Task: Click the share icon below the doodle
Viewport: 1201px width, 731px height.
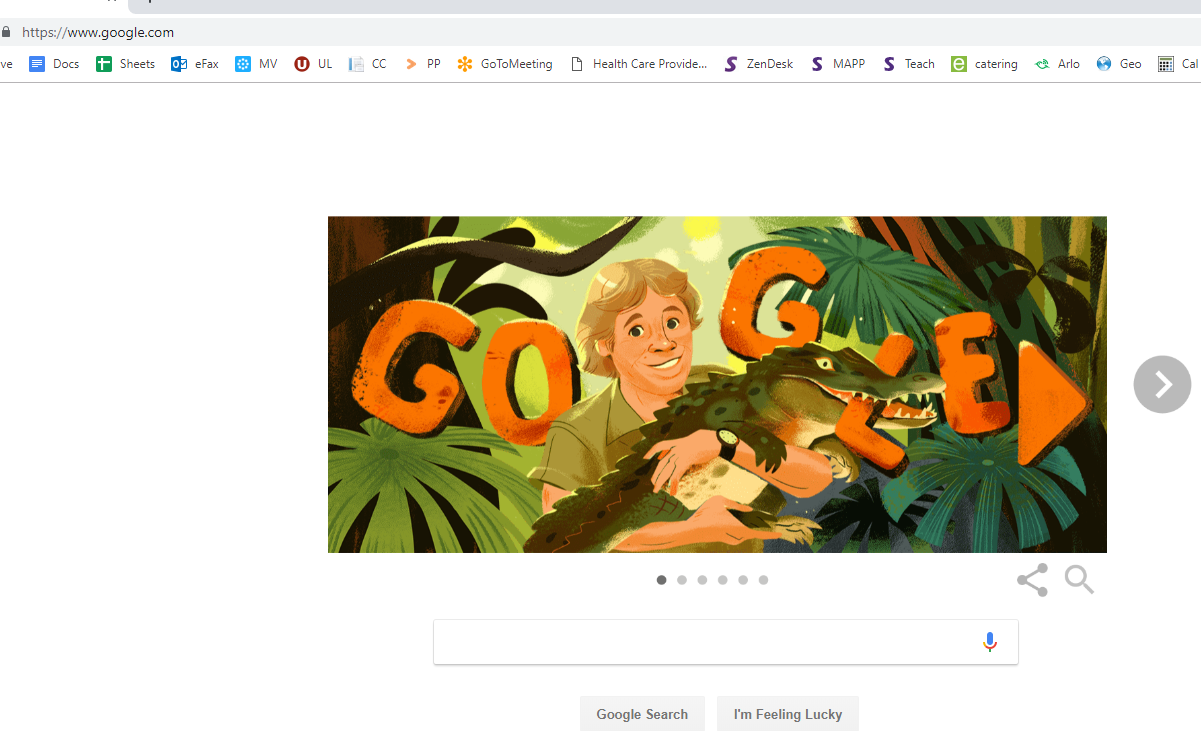Action: click(1032, 580)
